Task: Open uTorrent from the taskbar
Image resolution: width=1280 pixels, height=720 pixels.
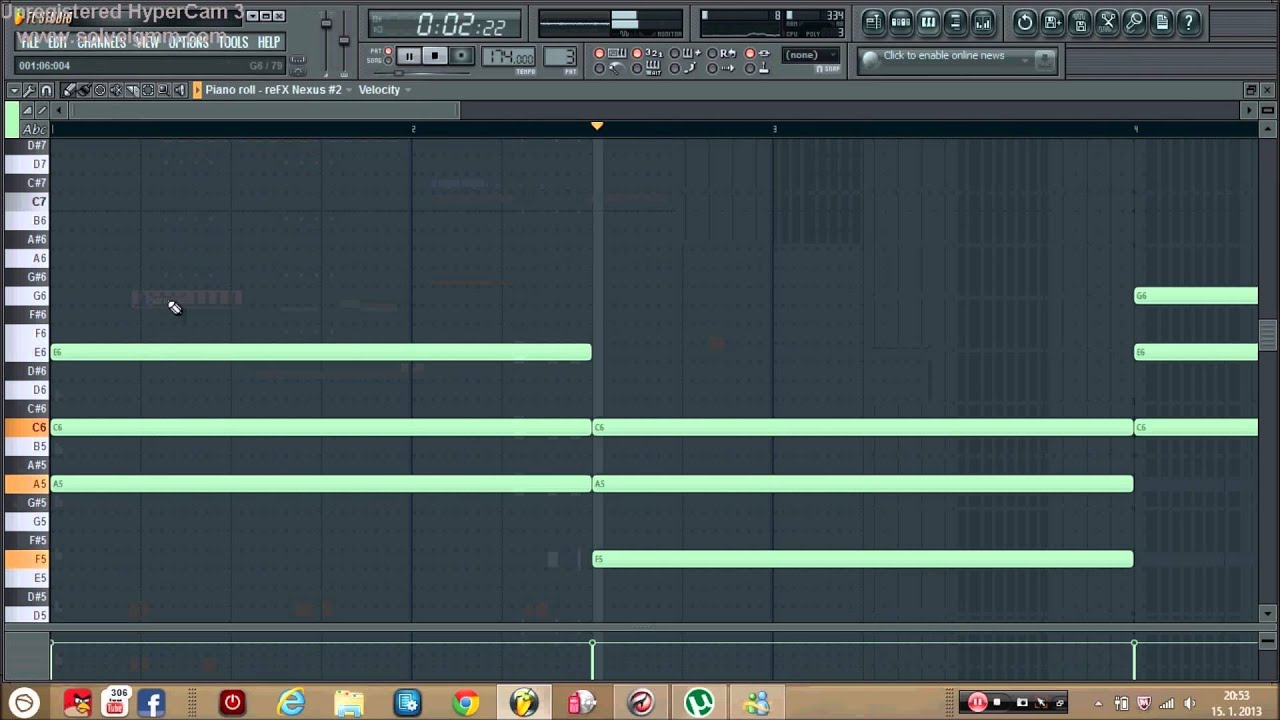Action: click(x=699, y=703)
